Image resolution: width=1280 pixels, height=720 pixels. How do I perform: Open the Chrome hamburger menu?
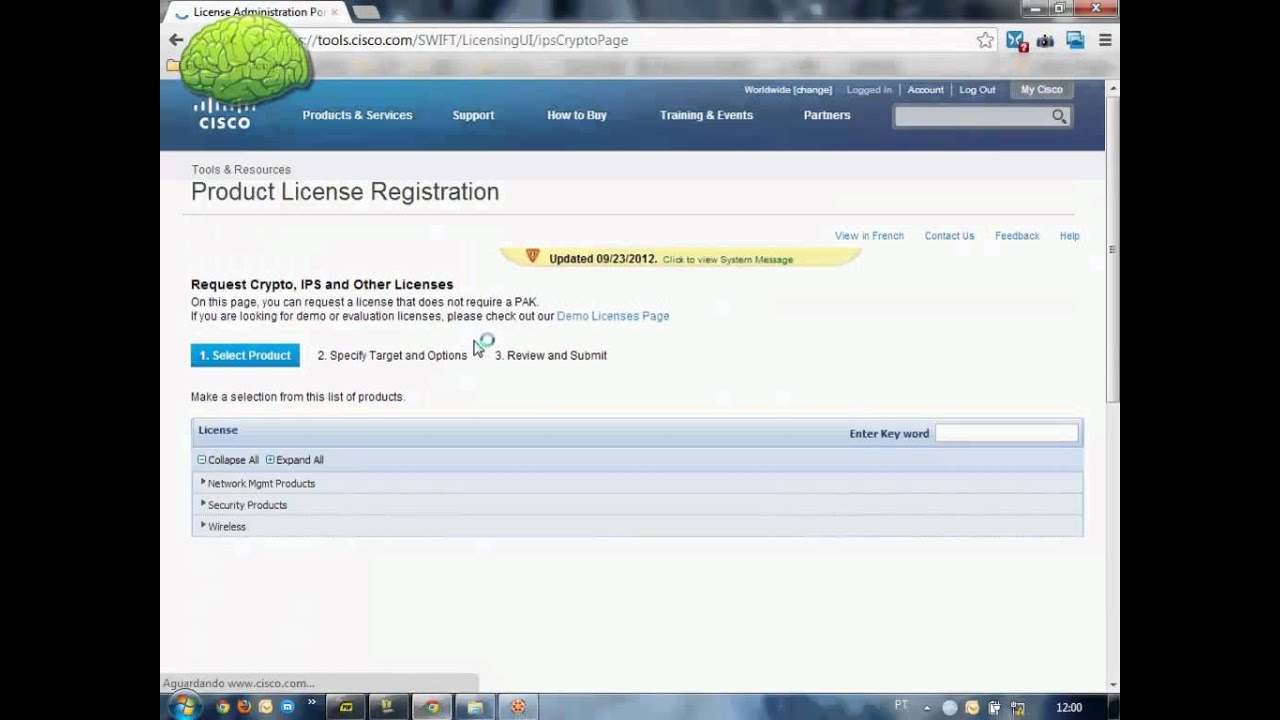point(1105,40)
